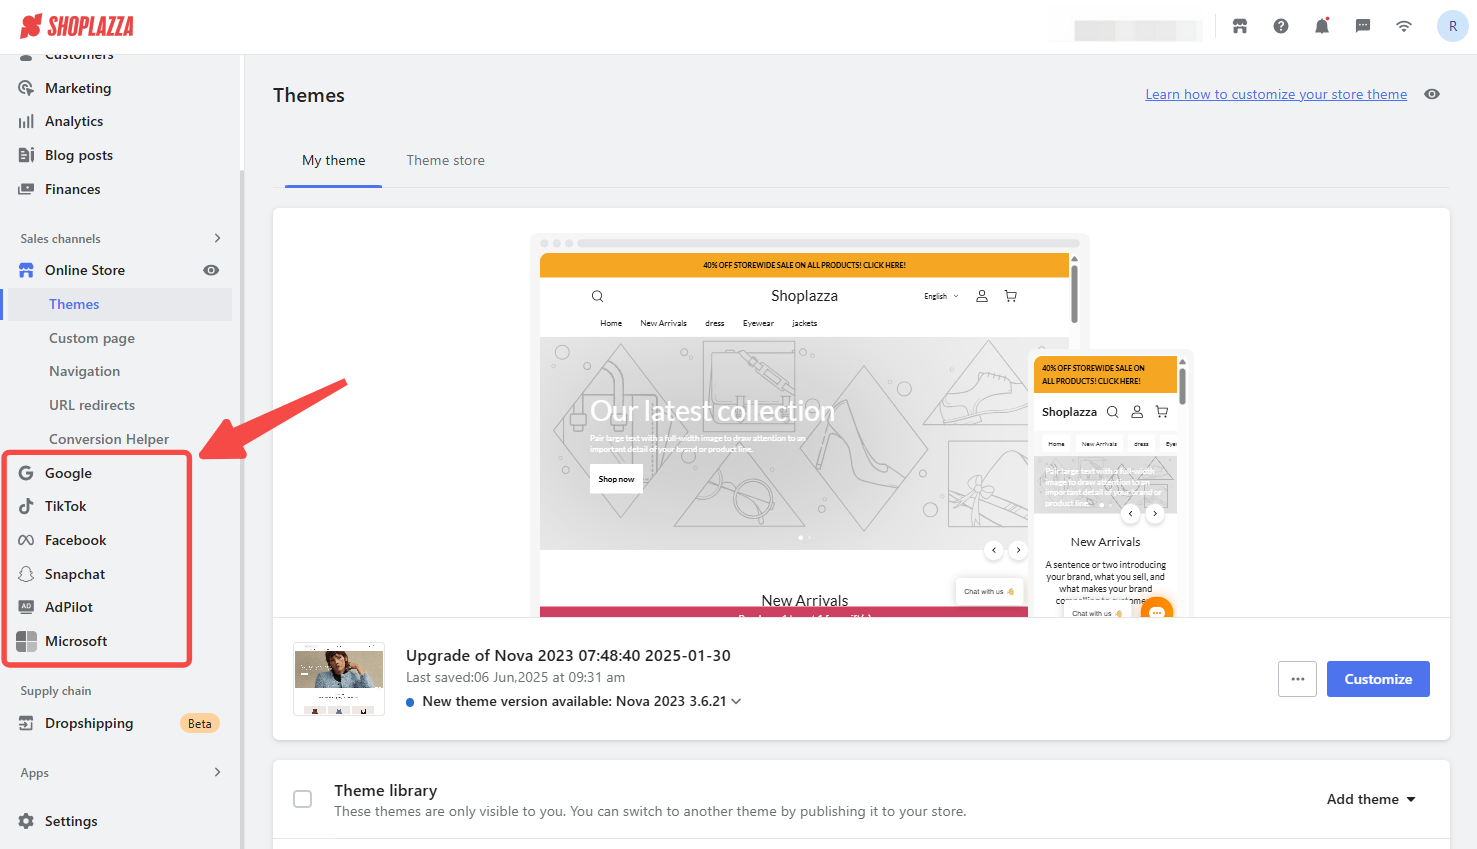Open the R user avatar menu
The height and width of the screenshot is (849, 1477).
click(x=1453, y=26)
